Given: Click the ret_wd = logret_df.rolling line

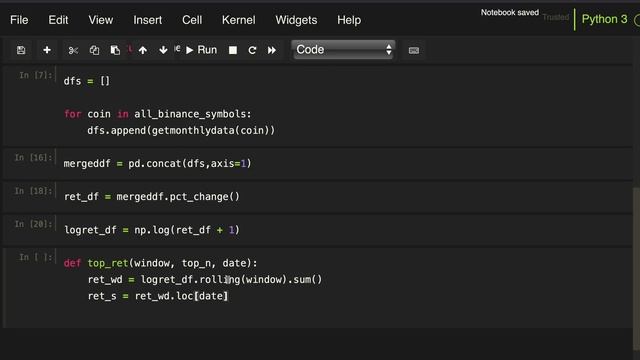Looking at the screenshot, I should [204, 280].
